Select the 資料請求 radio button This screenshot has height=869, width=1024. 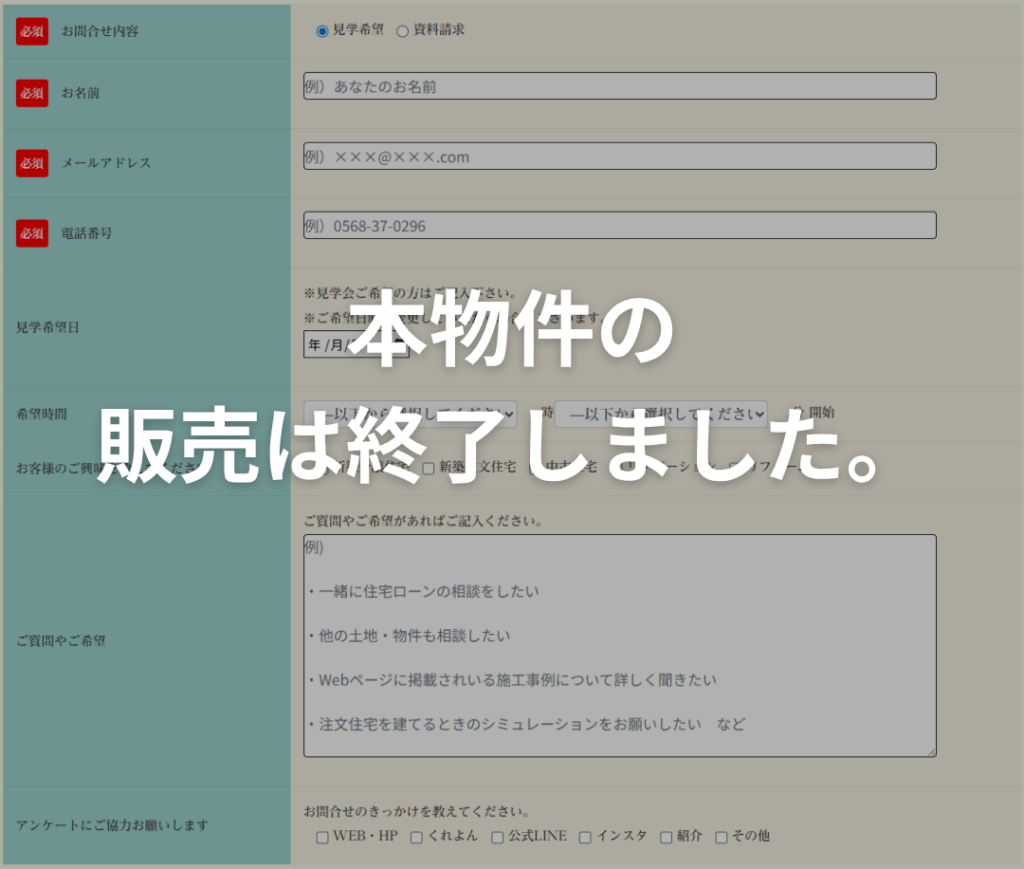click(x=403, y=31)
